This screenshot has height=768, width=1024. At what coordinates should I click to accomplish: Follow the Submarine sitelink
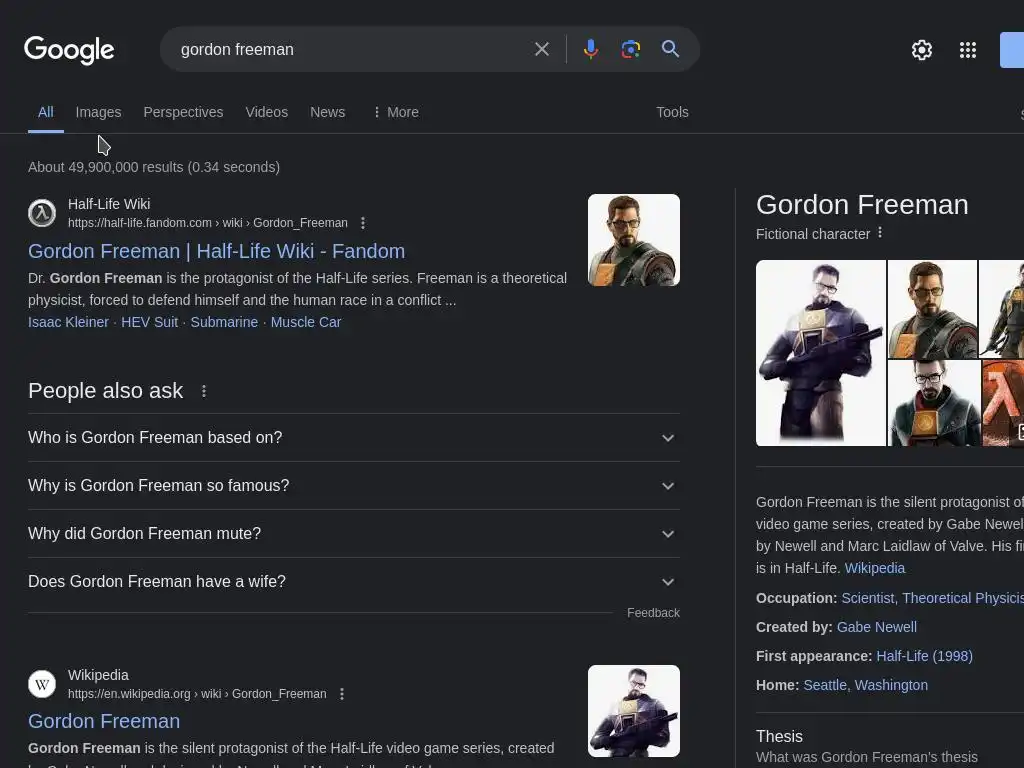click(x=224, y=322)
